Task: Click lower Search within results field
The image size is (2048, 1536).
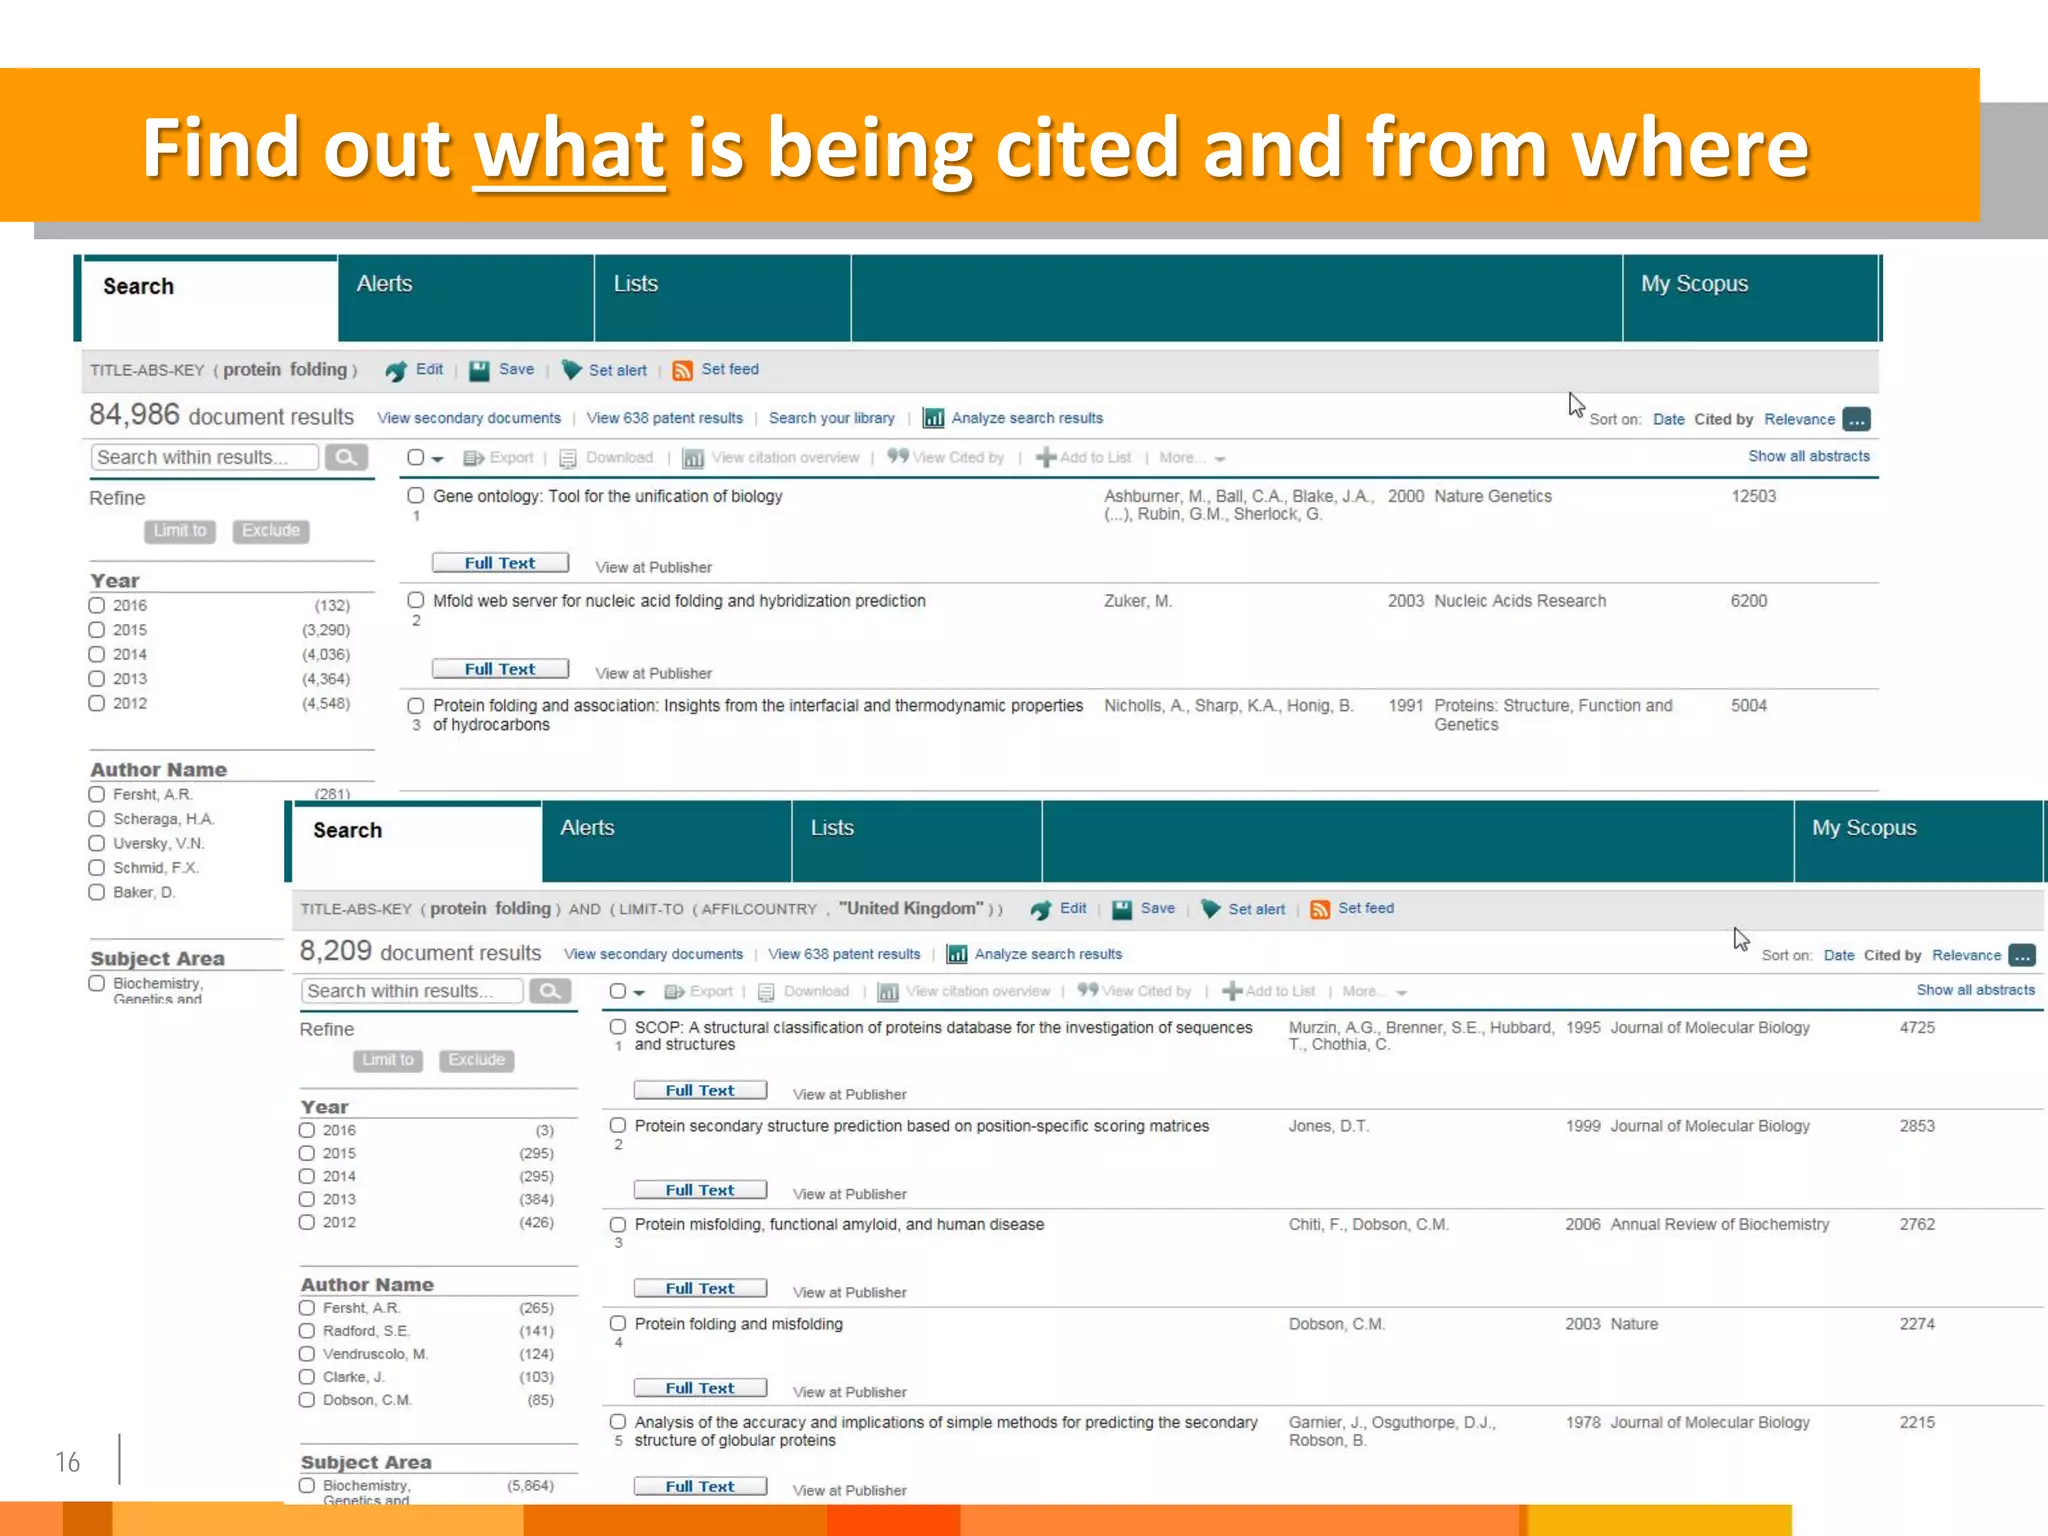Action: pos(411,991)
